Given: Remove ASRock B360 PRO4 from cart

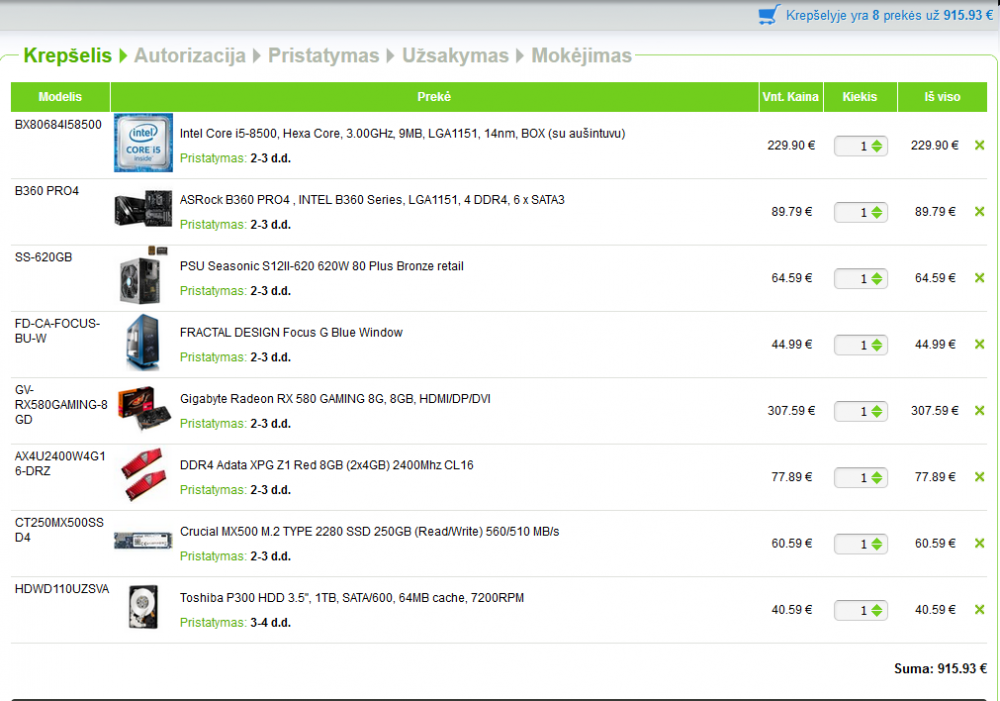Looking at the screenshot, I should pos(980,212).
